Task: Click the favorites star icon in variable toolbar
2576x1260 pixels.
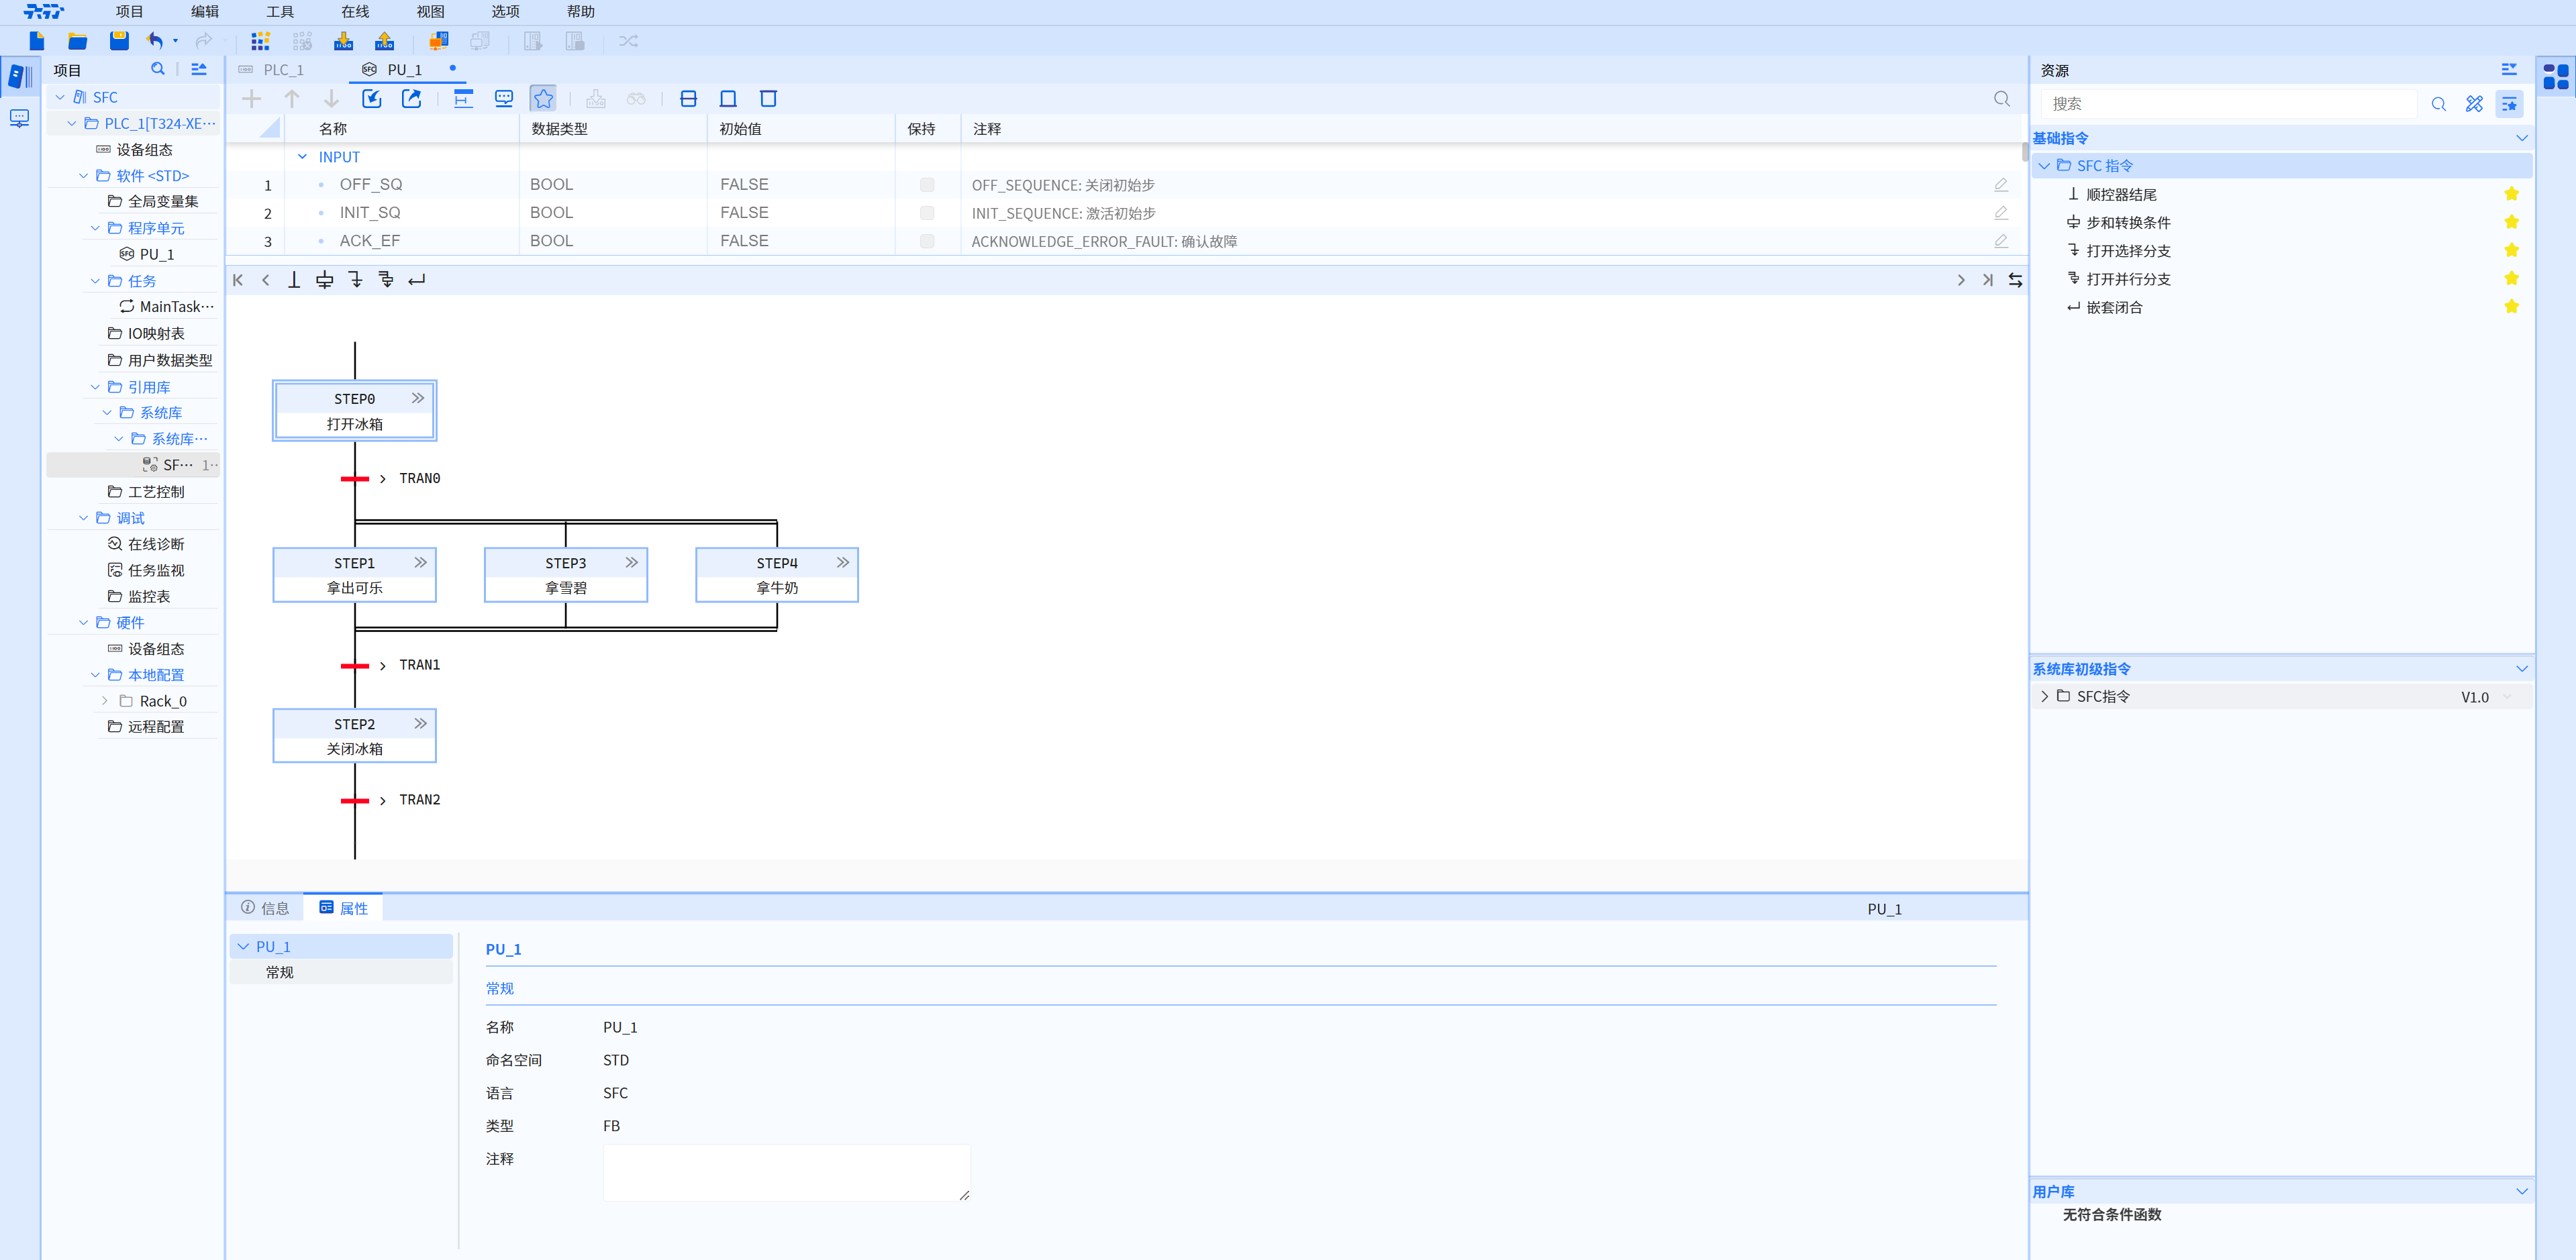Action: tap(543, 98)
